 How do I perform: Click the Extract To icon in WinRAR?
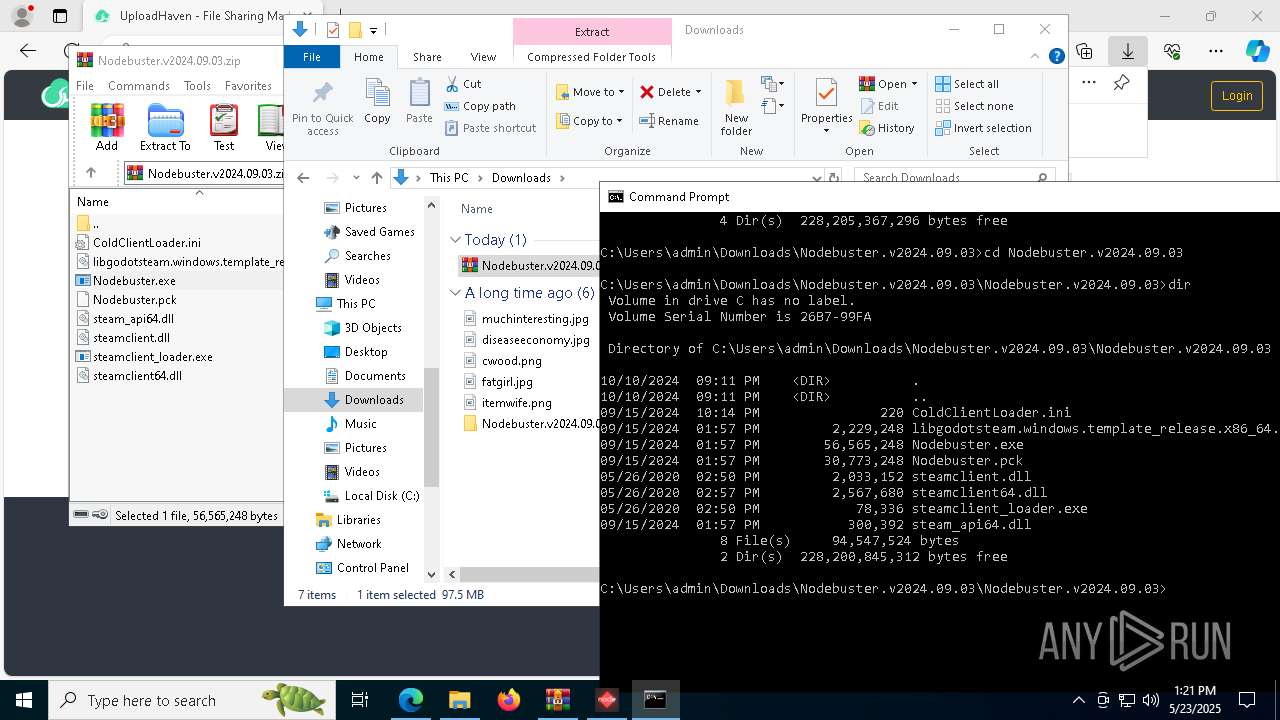click(x=165, y=127)
